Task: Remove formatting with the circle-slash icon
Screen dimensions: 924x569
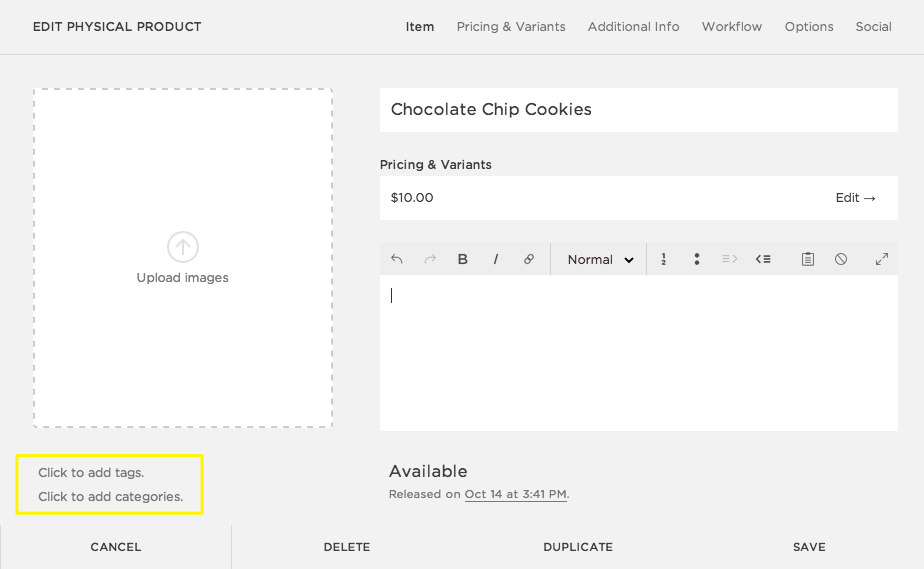Action: pos(841,259)
